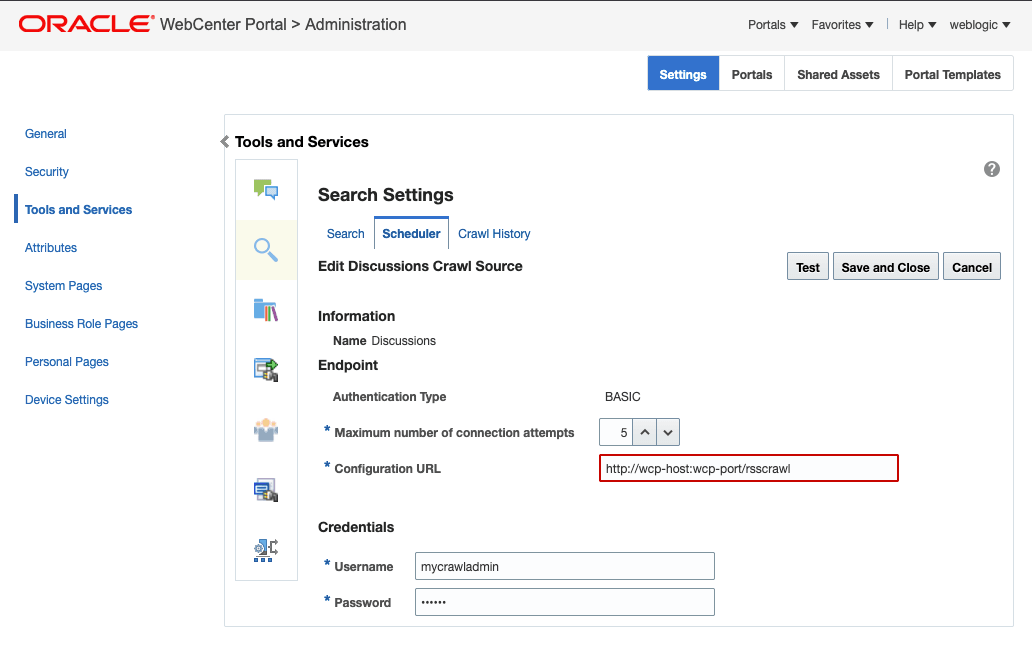Go to Personal Pages

66,361
